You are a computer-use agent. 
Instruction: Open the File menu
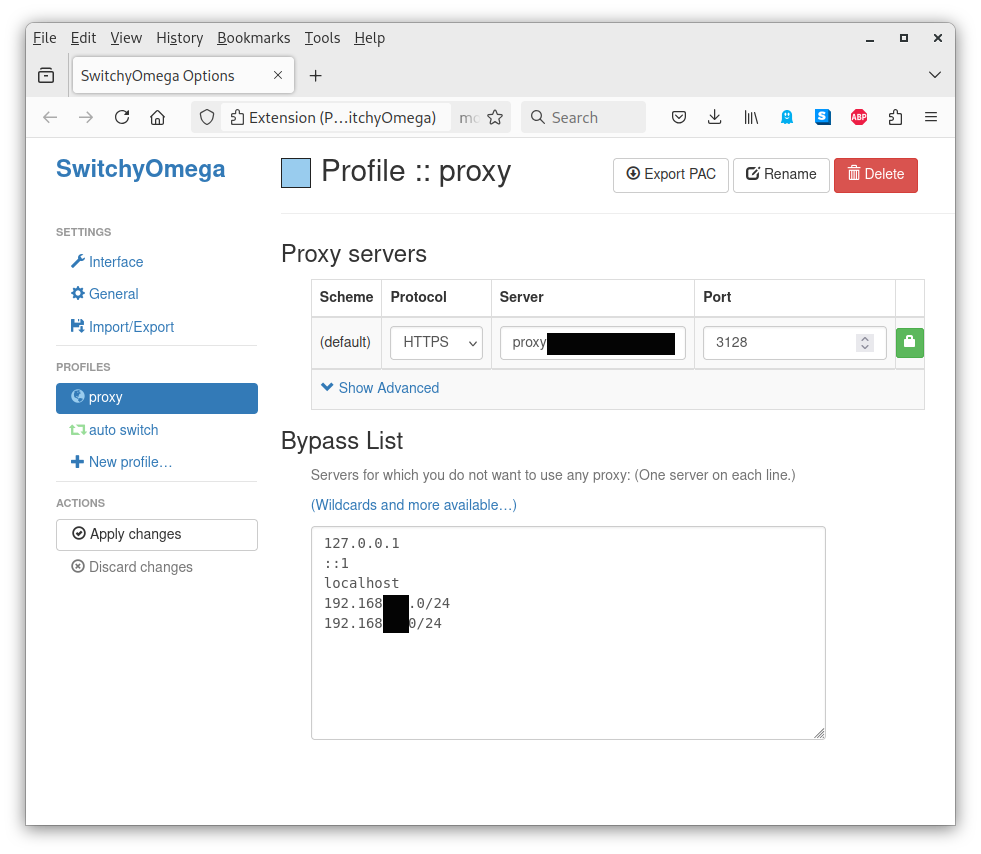click(x=44, y=38)
